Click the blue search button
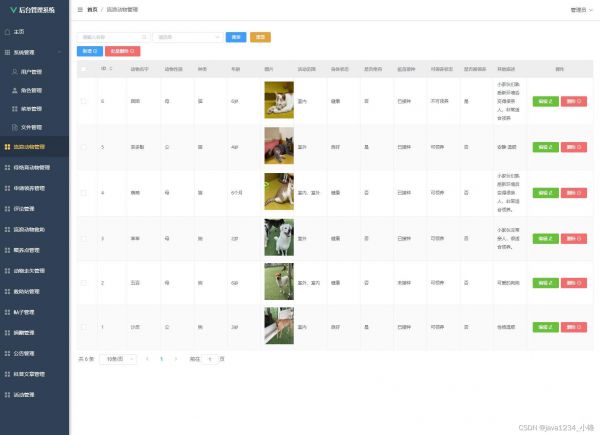600x435 pixels. click(x=236, y=37)
